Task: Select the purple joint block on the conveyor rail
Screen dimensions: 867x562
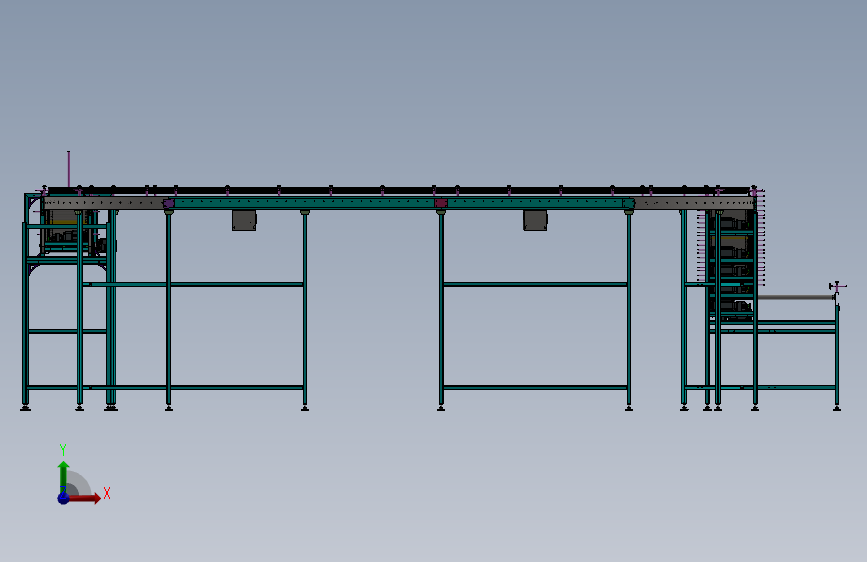Action: (169, 203)
